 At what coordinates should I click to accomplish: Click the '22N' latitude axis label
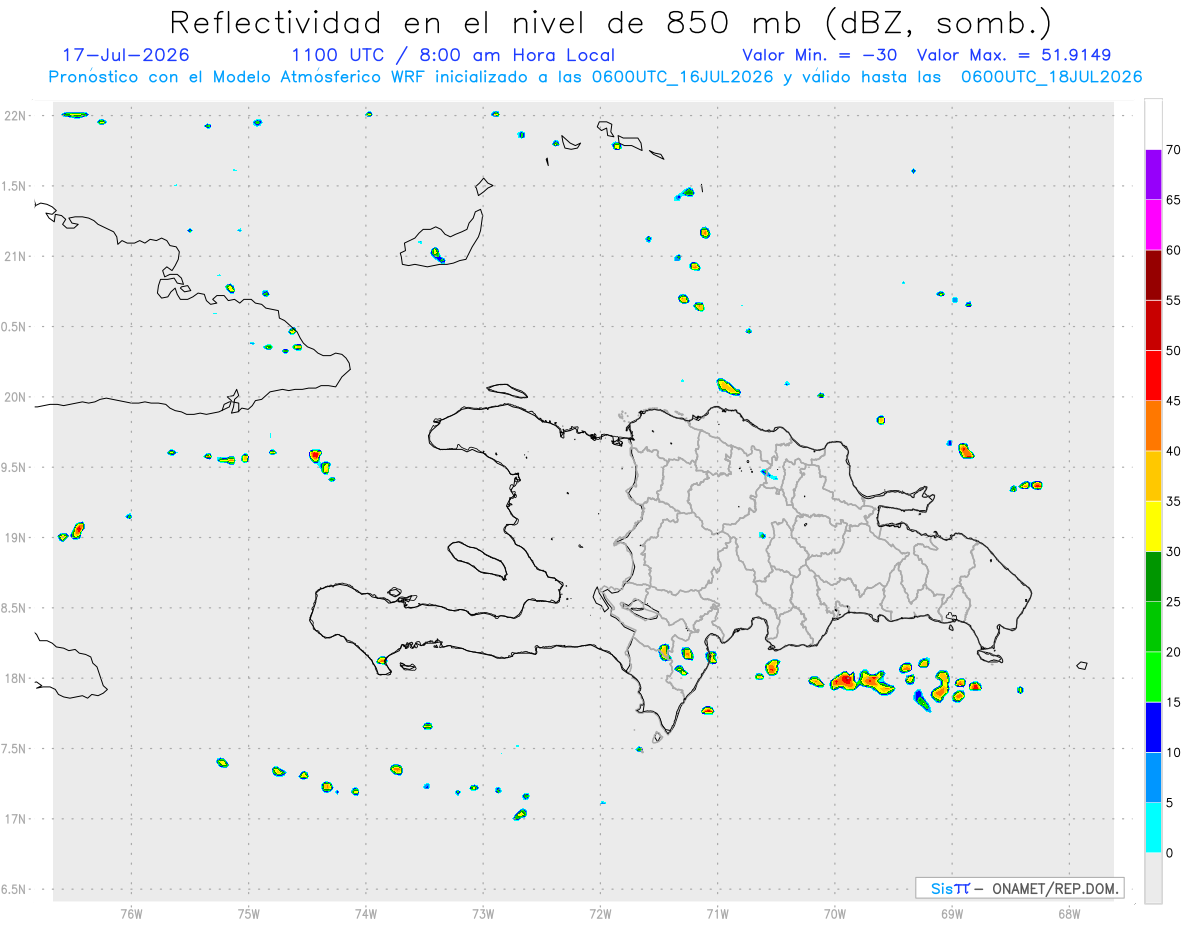click(x=15, y=116)
